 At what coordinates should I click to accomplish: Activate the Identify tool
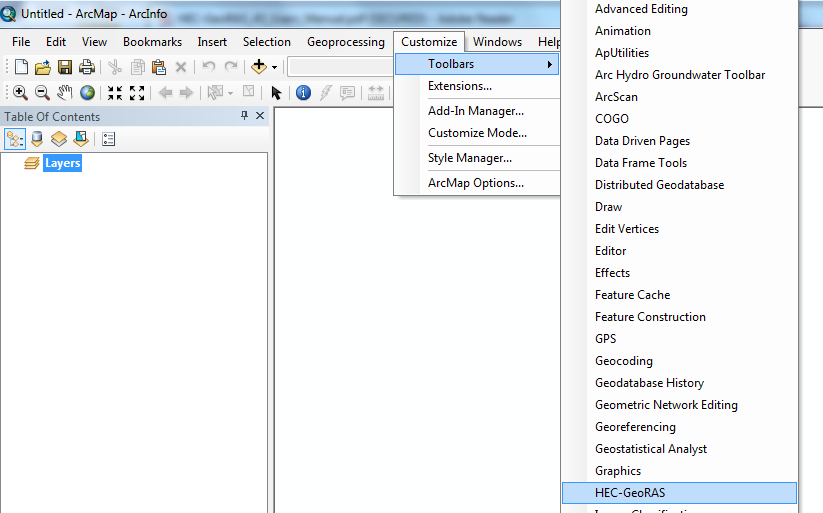[x=303, y=93]
